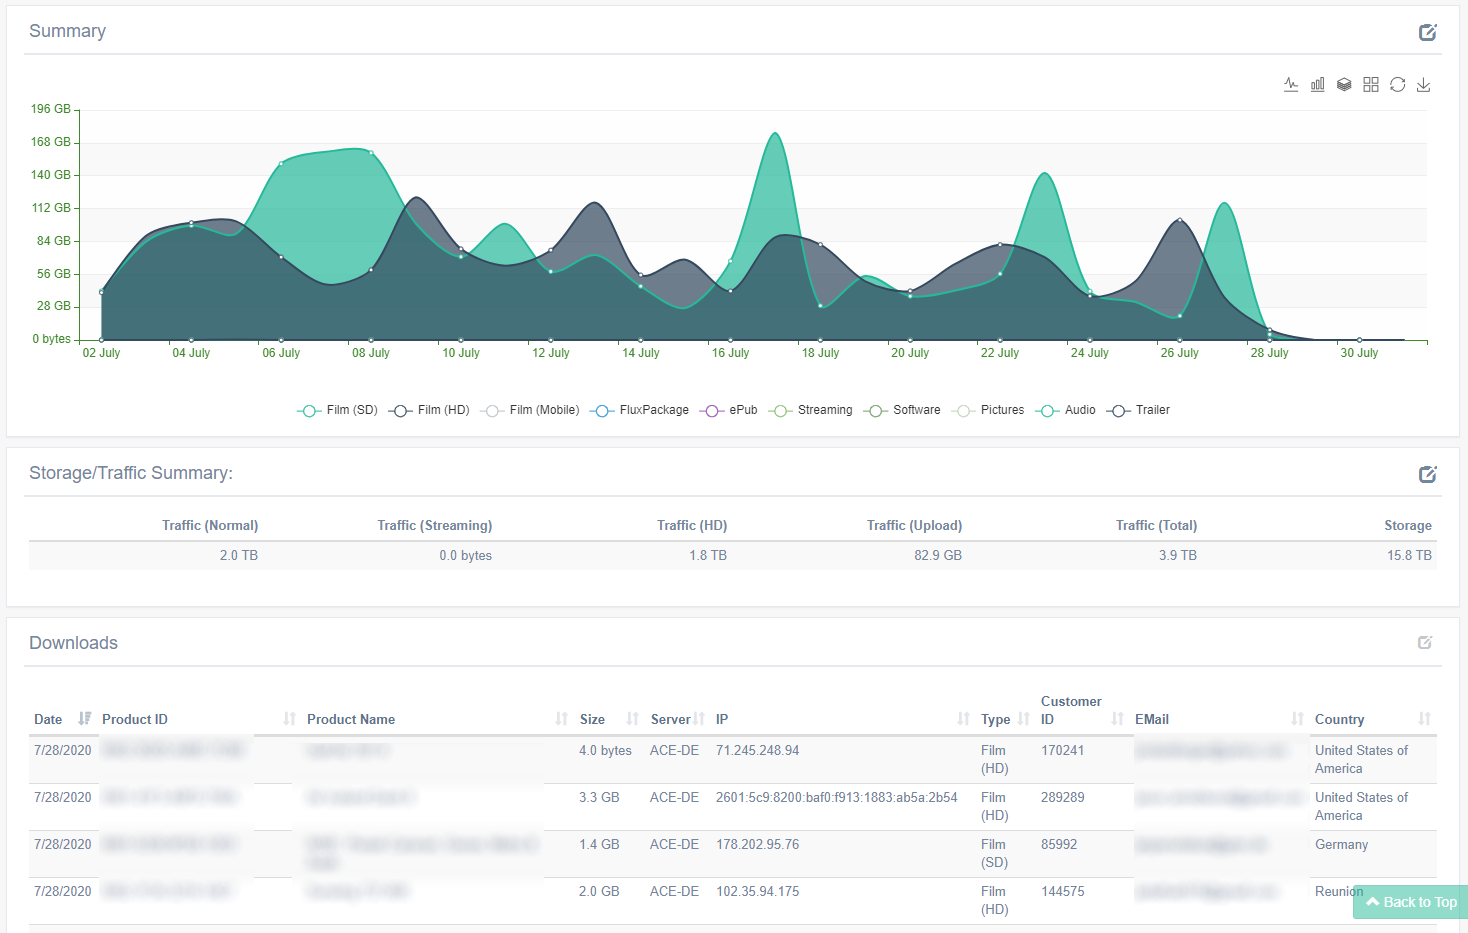Toggle Film (SD) series in legend
Viewport: 1468px width, 933px height.
(x=338, y=410)
